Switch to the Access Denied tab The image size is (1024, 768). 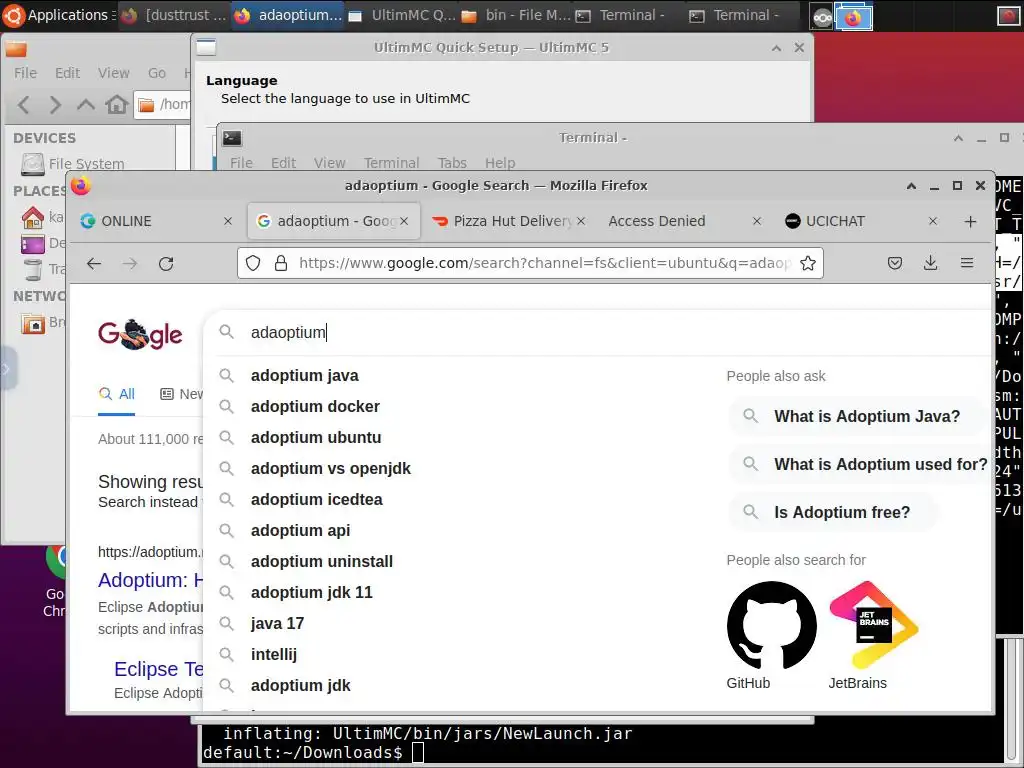pos(684,221)
